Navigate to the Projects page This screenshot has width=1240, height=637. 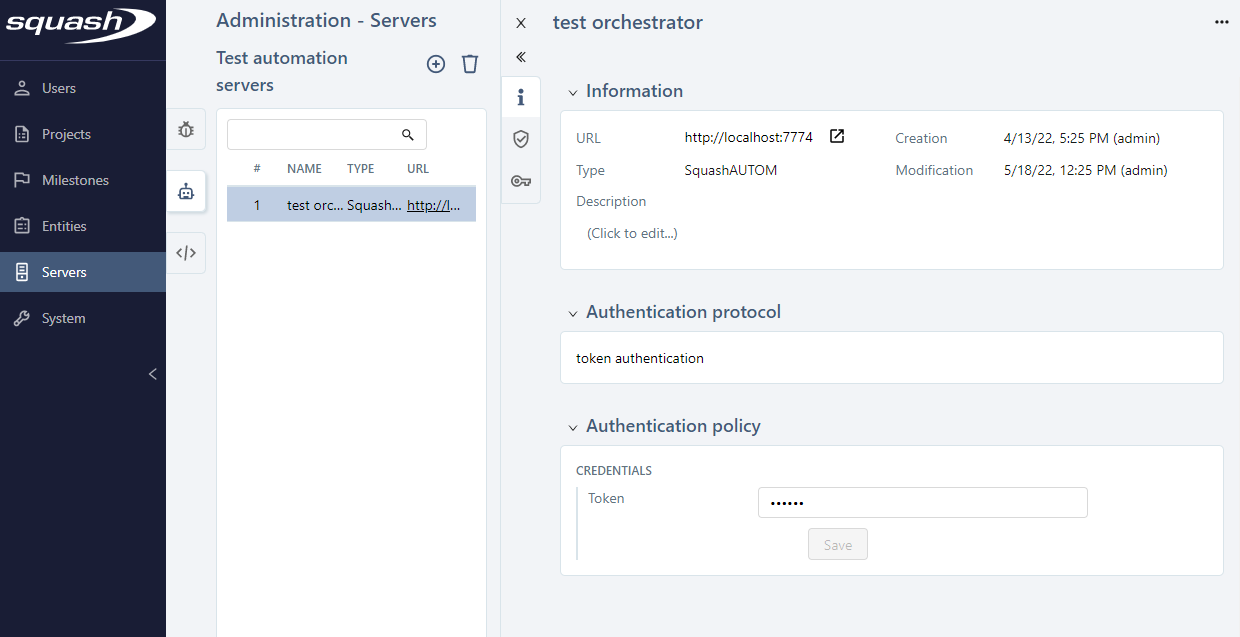66,134
